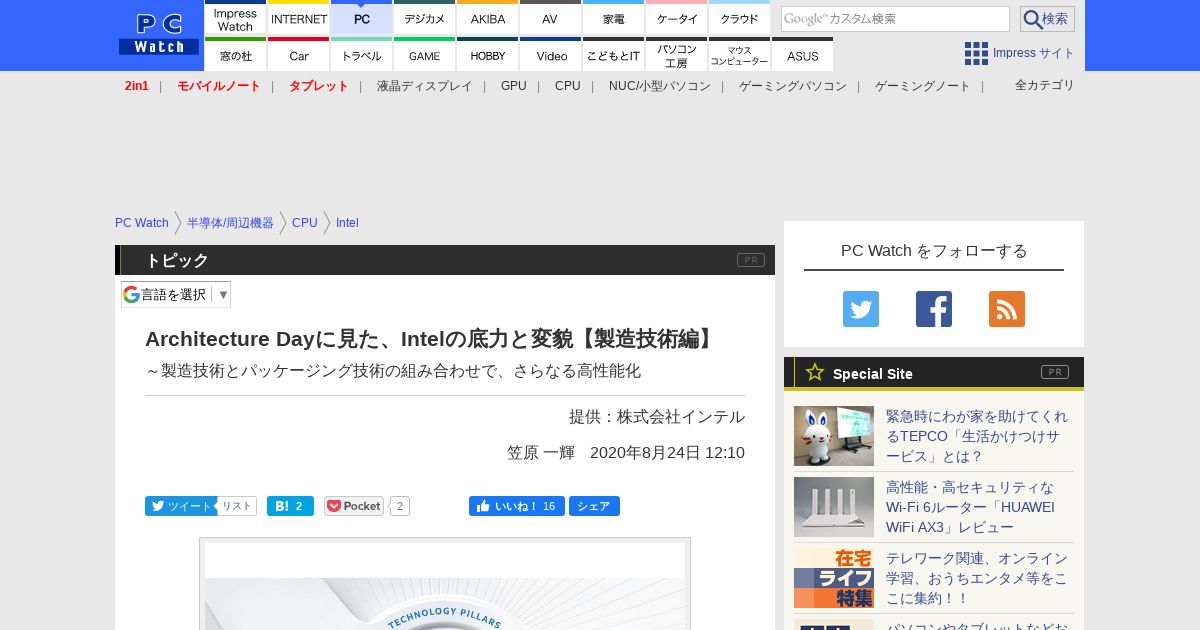Open the 言語を選択 language dropdown
This screenshot has width=1200, height=630.
pos(176,294)
